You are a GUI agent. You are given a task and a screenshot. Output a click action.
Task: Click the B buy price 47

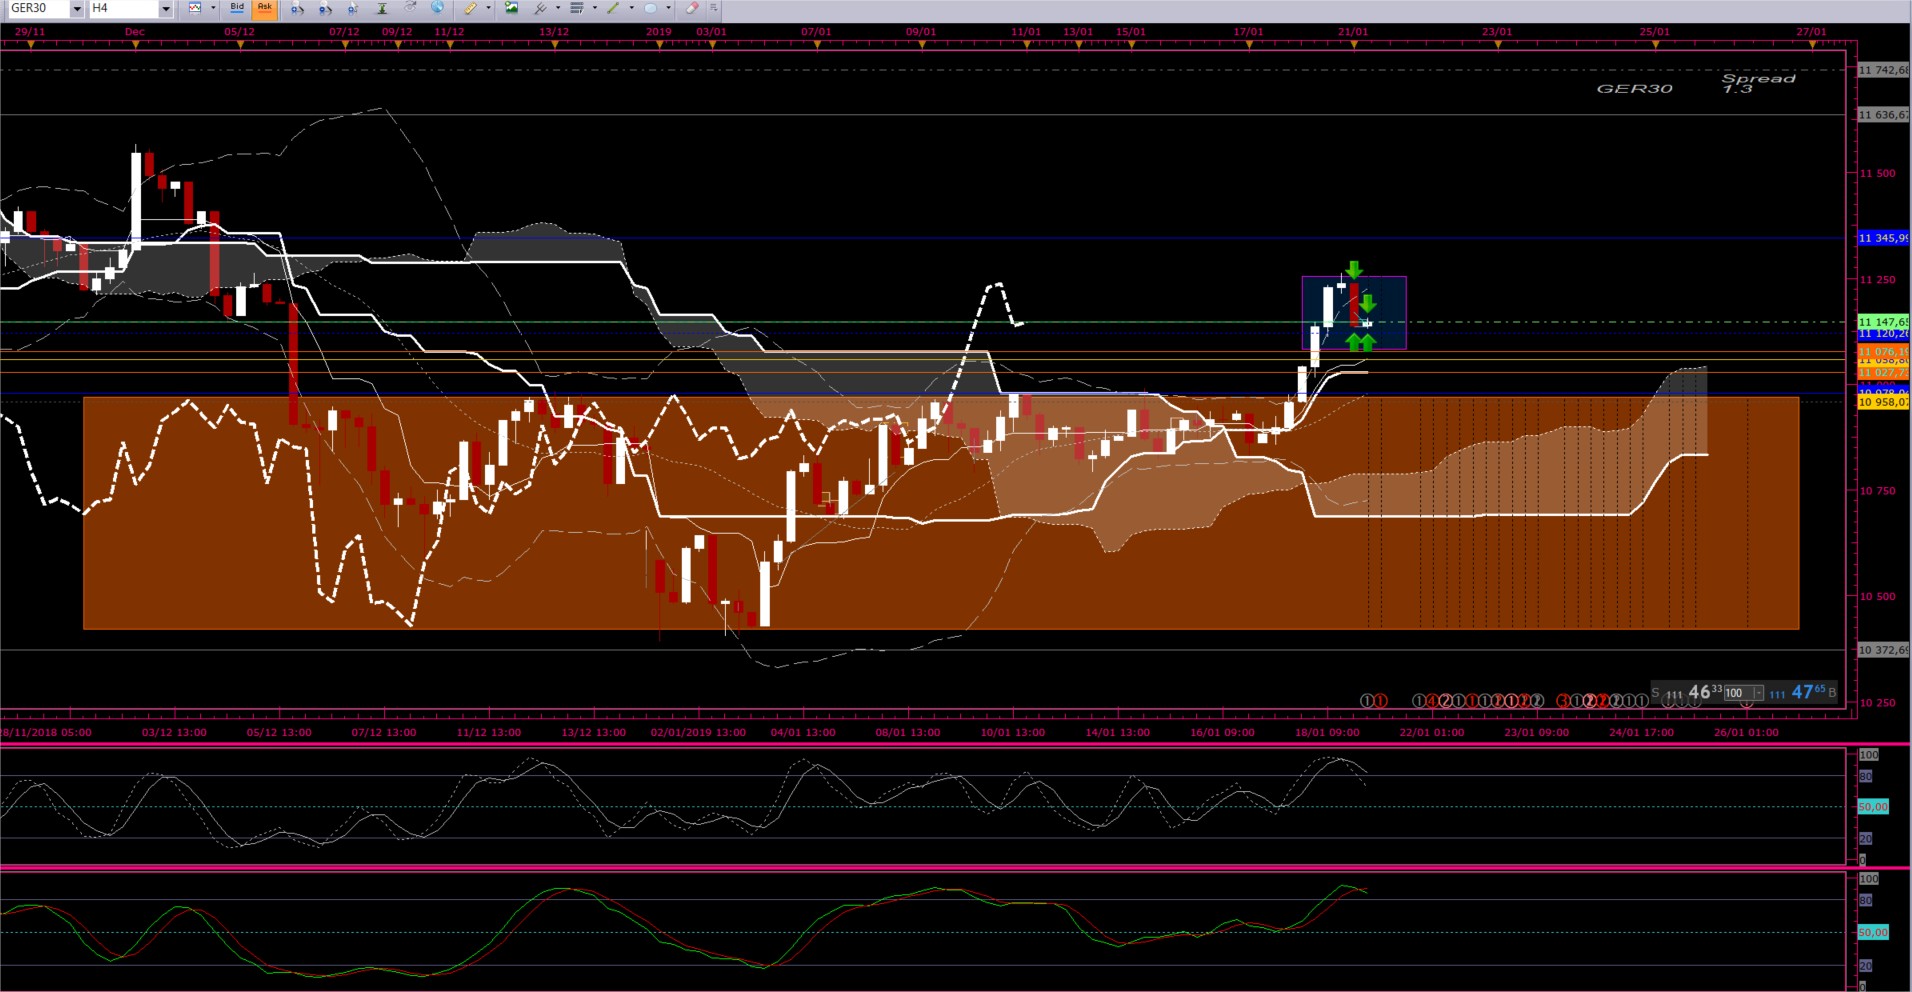1805,692
